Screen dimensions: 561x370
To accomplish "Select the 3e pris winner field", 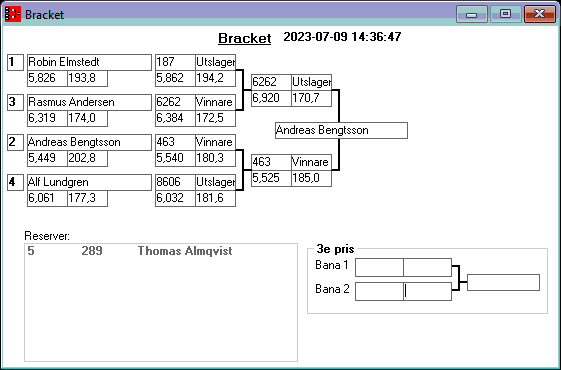I will click(503, 283).
